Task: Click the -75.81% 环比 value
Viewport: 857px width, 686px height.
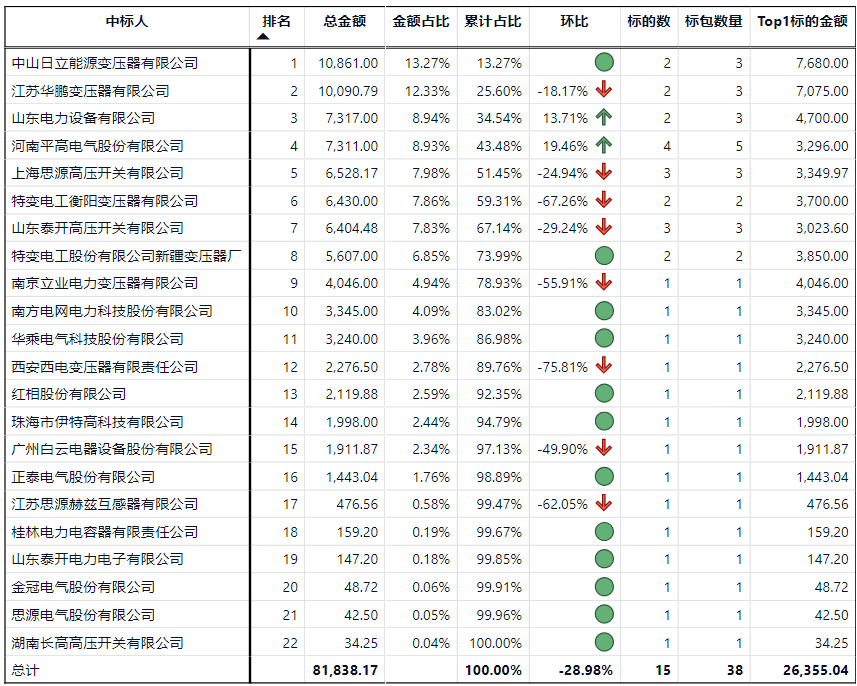Action: click(562, 367)
